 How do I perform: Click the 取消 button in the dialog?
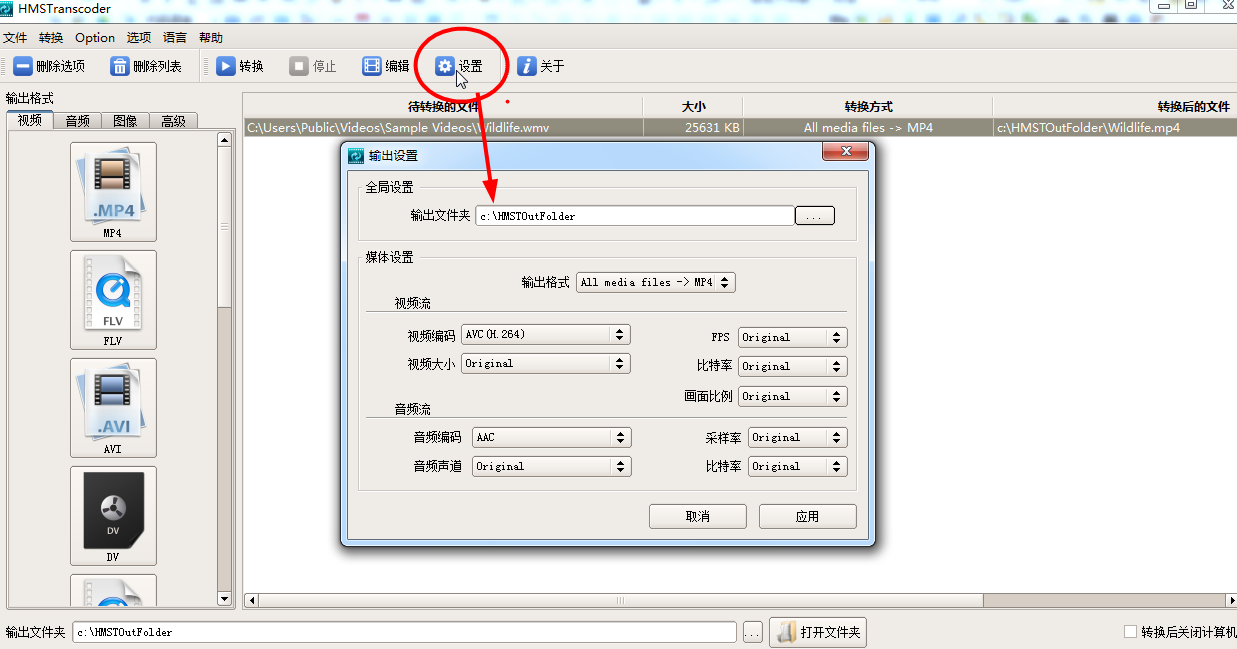(698, 516)
